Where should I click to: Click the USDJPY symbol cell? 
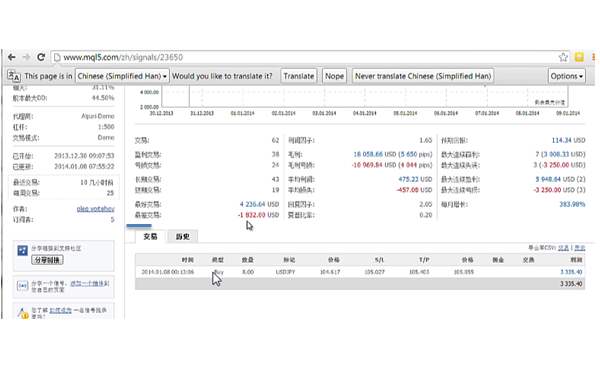click(x=285, y=272)
